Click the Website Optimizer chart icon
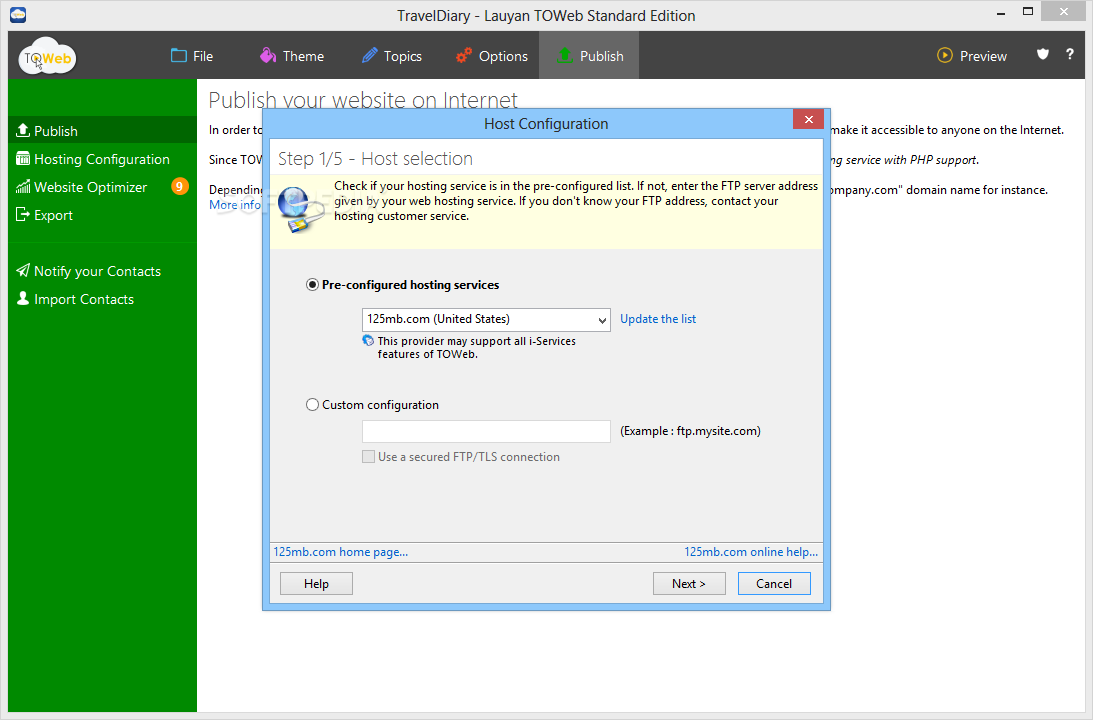This screenshot has height=720, width=1093. pos(23,186)
